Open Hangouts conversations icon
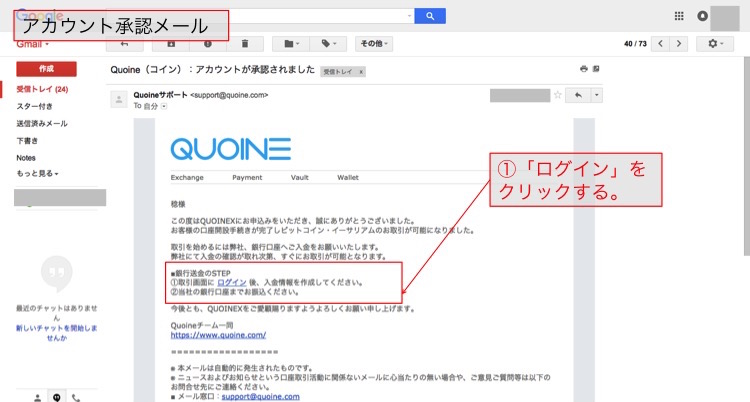 pos(57,397)
